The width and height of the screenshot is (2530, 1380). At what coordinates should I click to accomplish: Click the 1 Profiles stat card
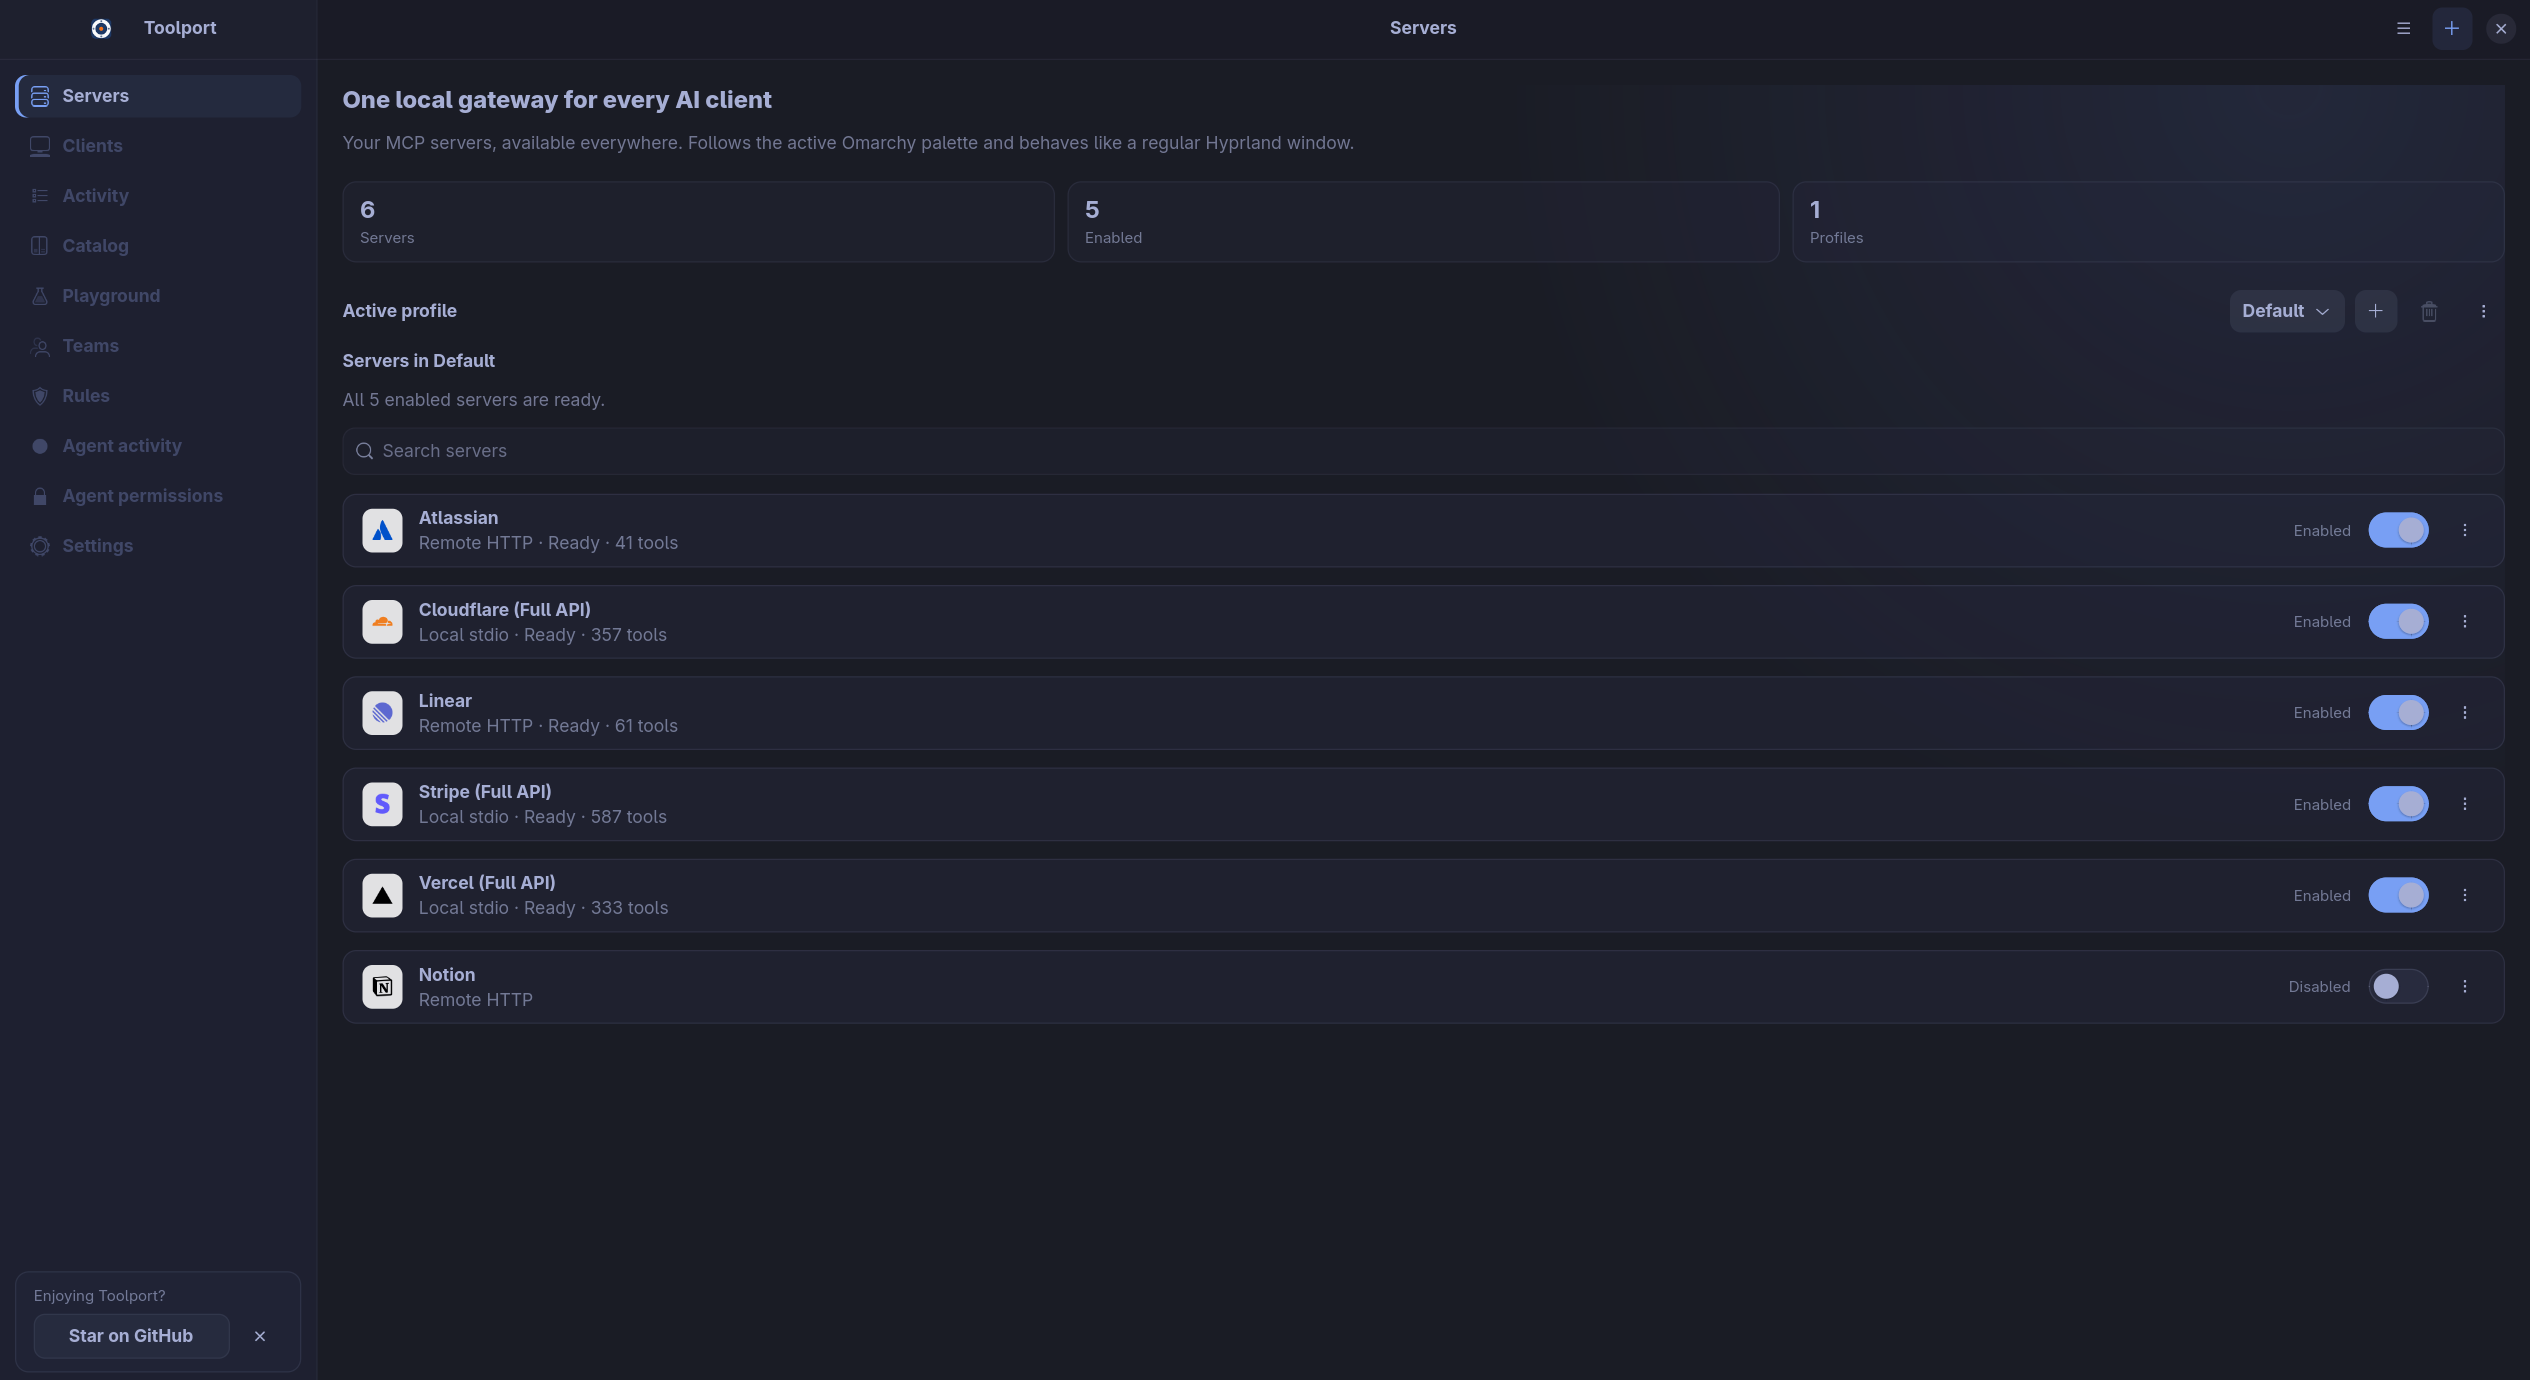click(x=2148, y=222)
